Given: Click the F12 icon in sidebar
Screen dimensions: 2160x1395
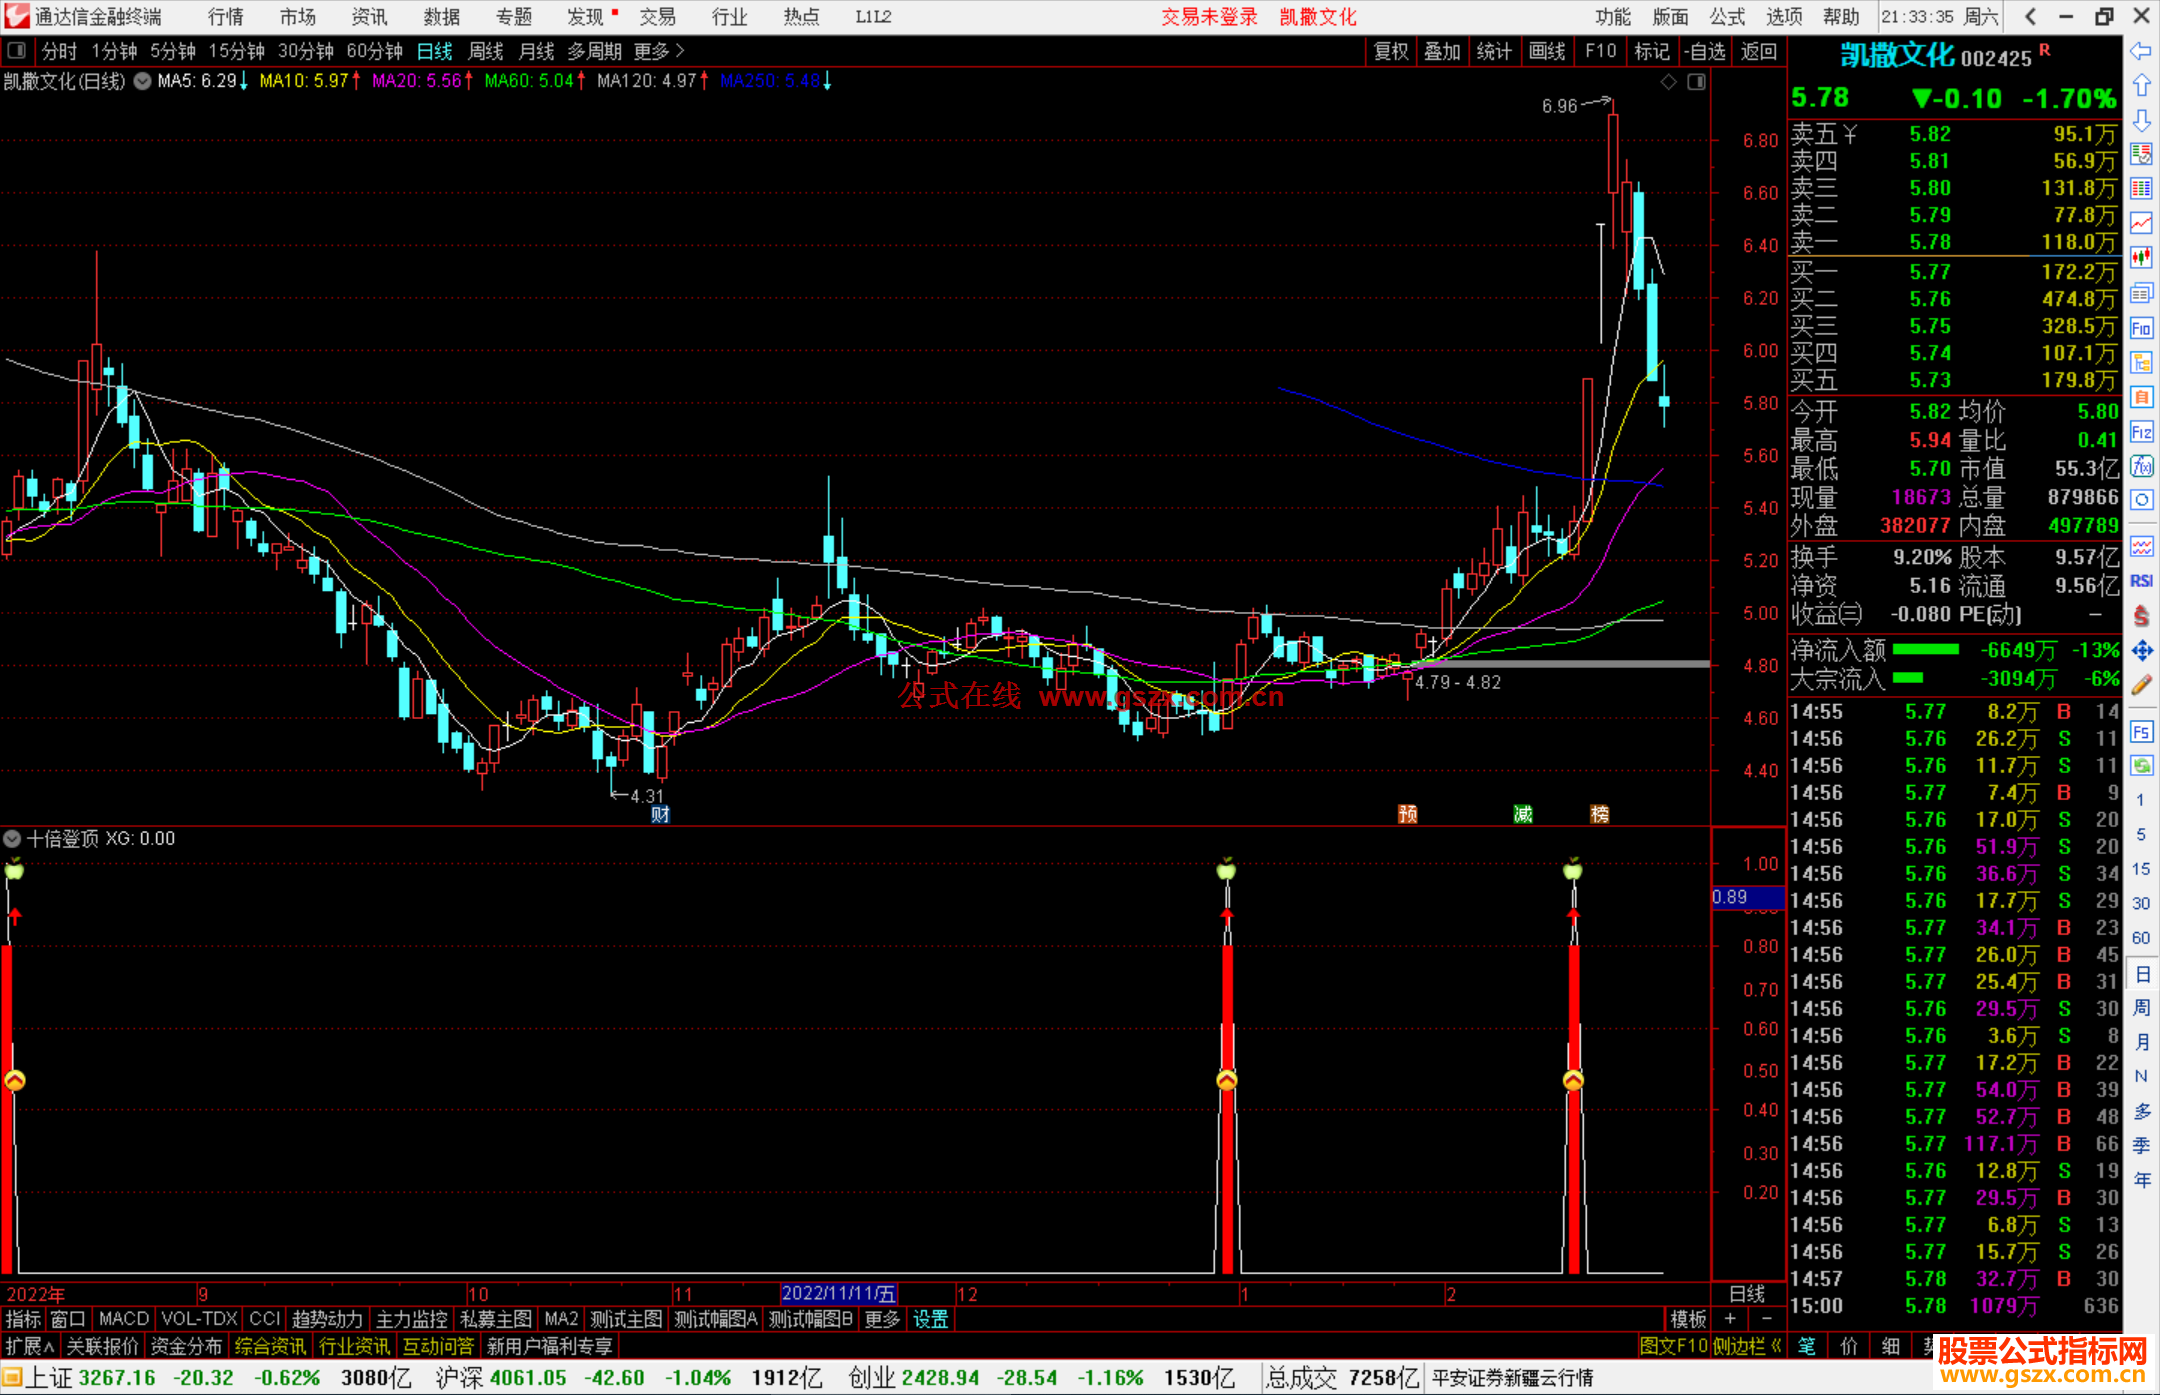Looking at the screenshot, I should click(x=2141, y=432).
